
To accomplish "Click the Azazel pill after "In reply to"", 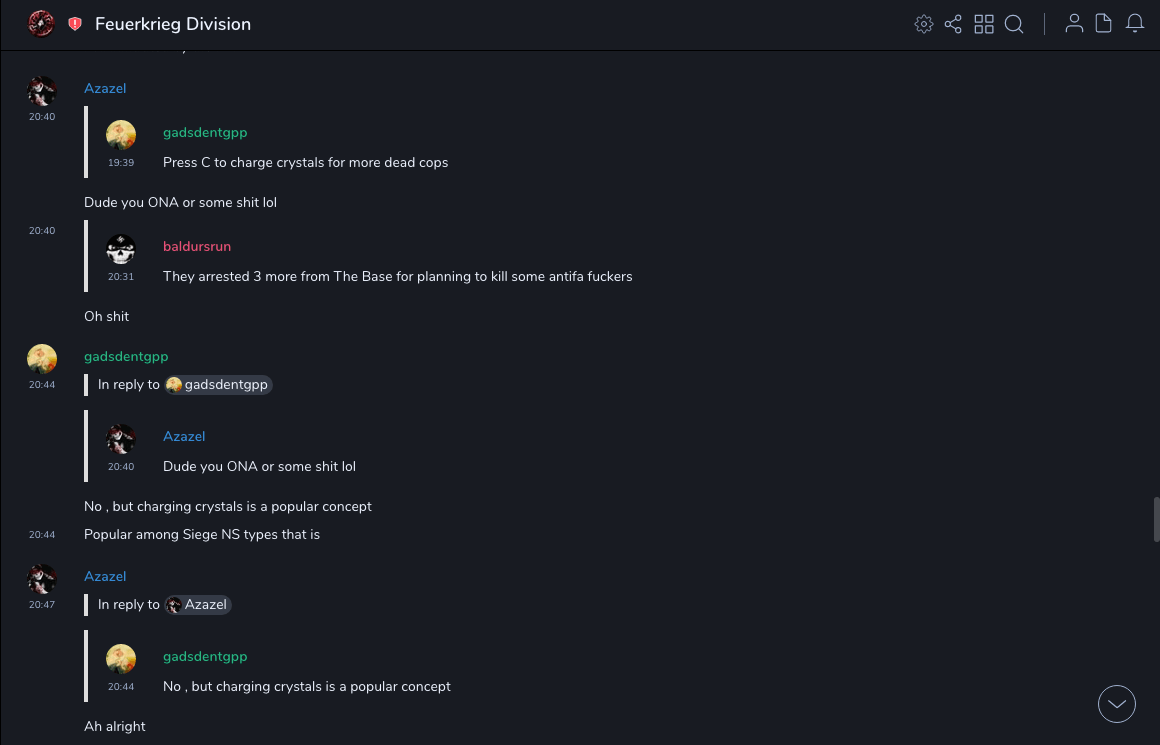I will [x=198, y=605].
